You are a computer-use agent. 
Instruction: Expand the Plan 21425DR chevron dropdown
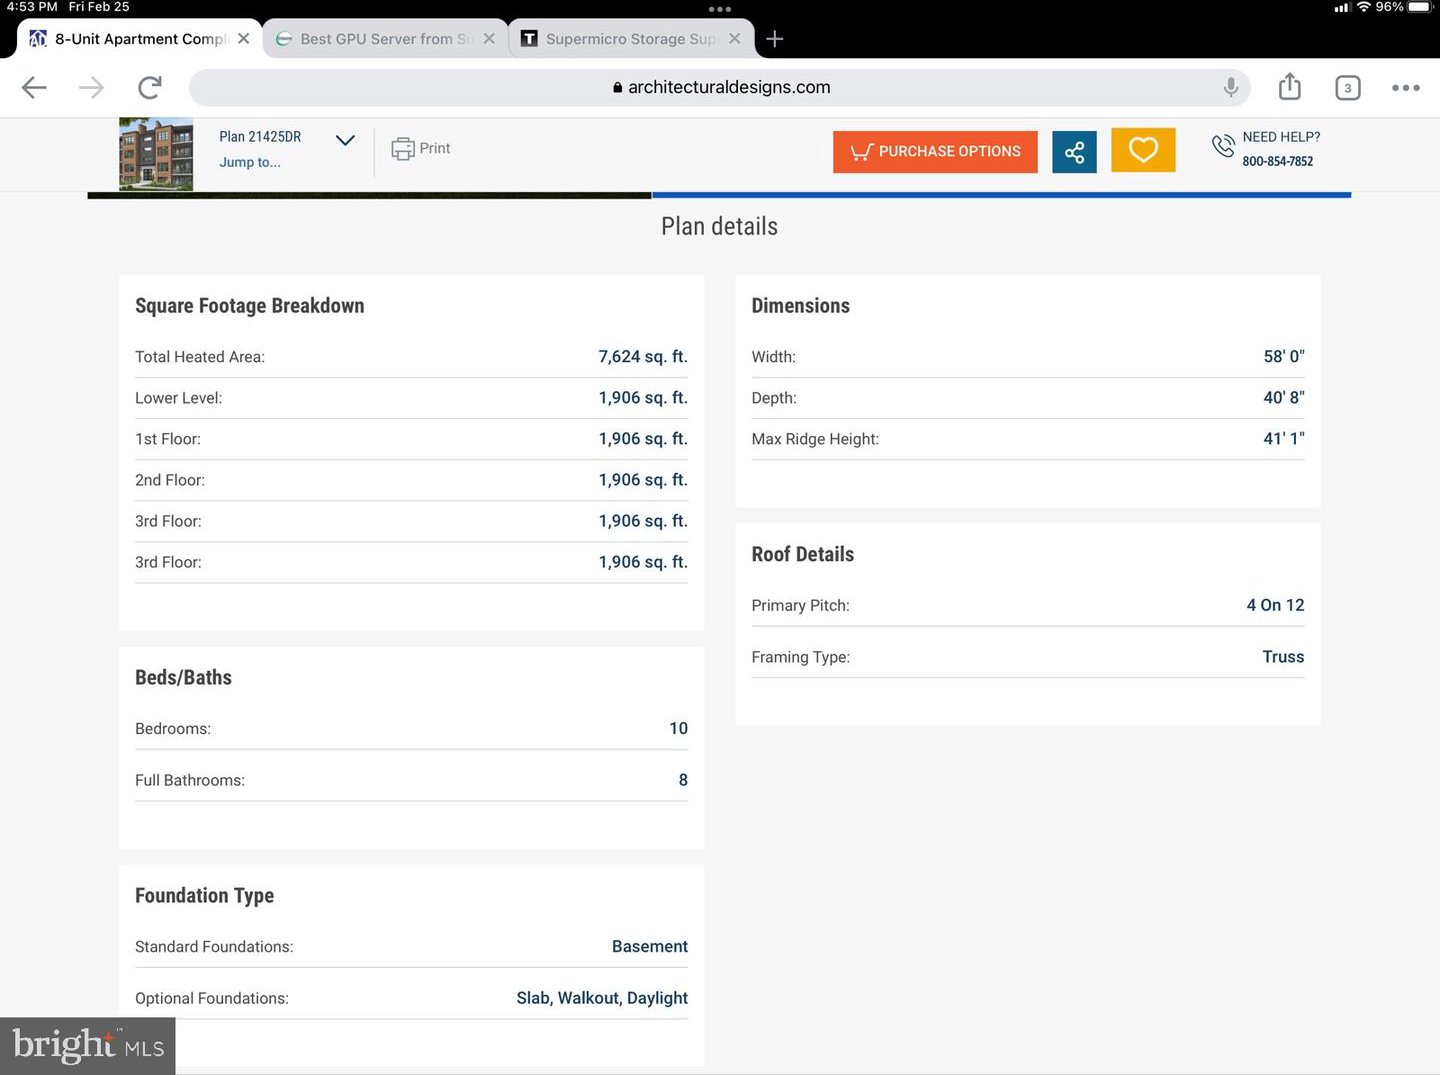[345, 140]
